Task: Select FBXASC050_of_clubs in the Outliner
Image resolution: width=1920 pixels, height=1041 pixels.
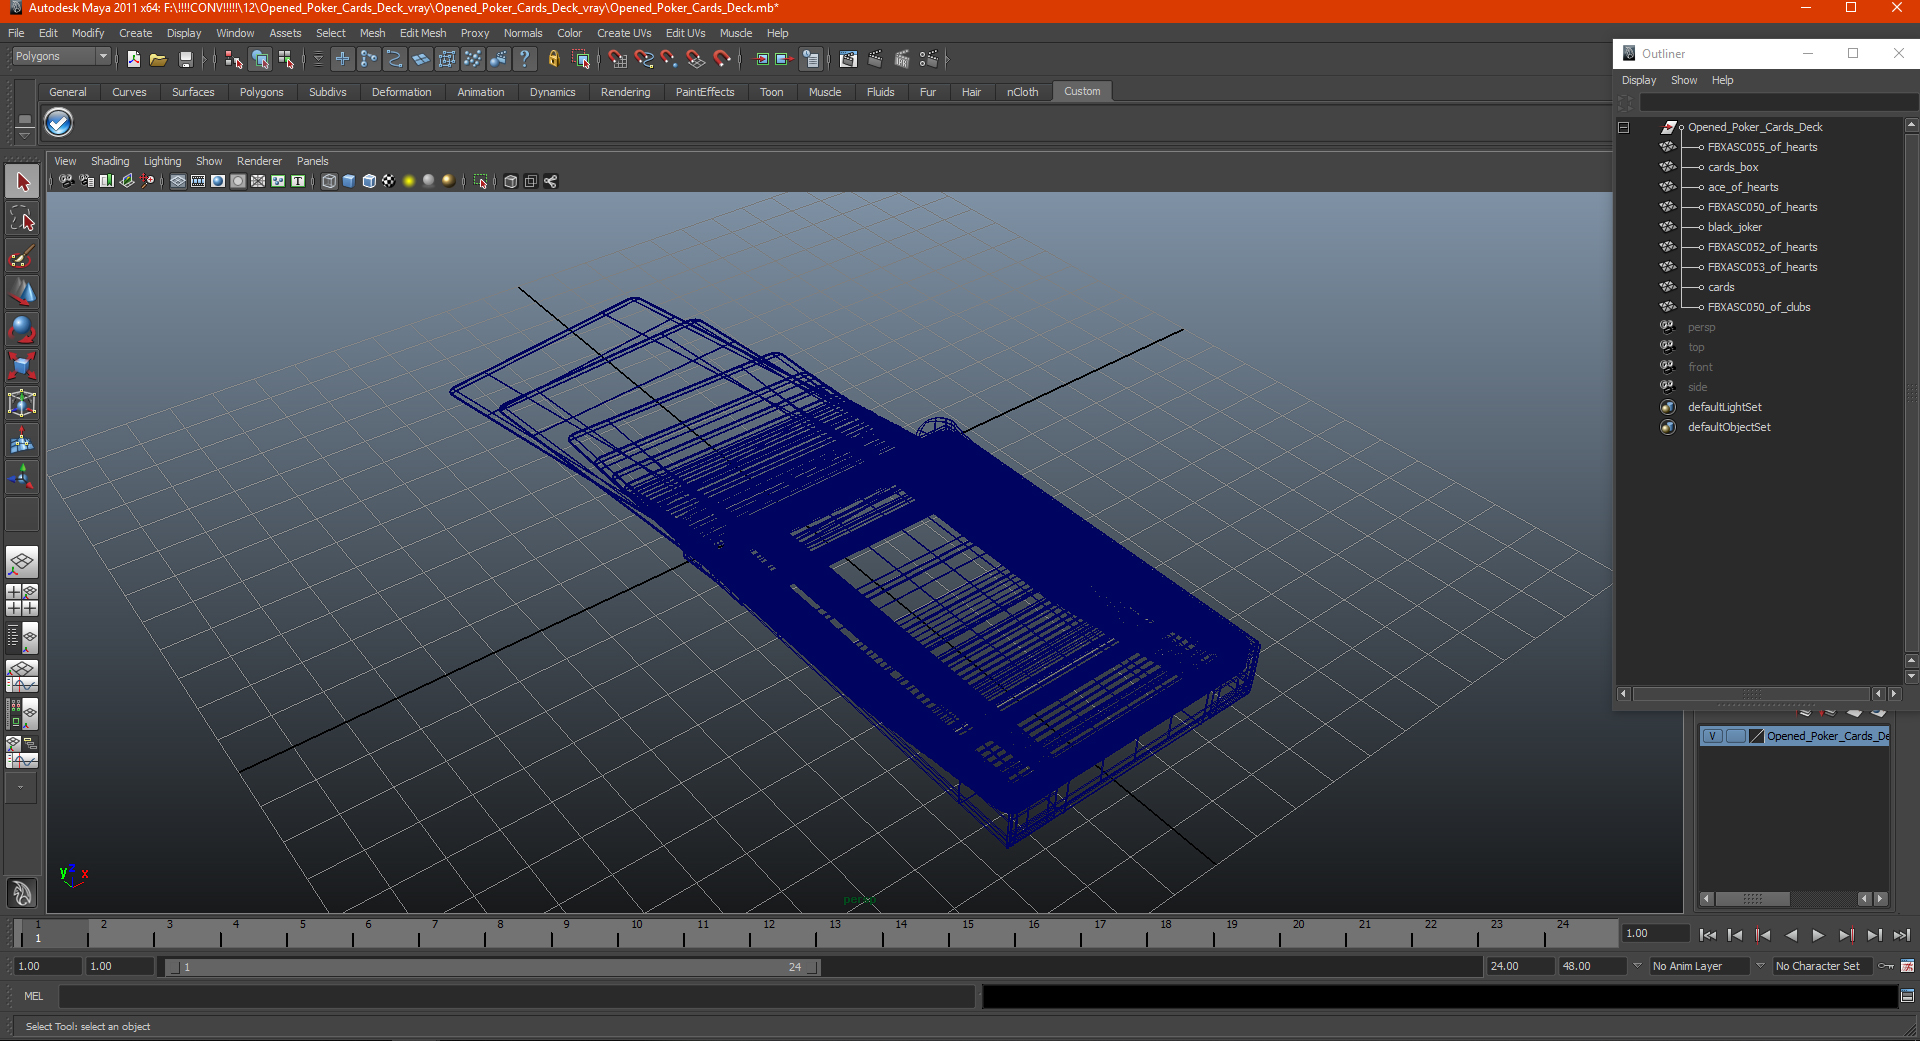Action: pos(1759,307)
